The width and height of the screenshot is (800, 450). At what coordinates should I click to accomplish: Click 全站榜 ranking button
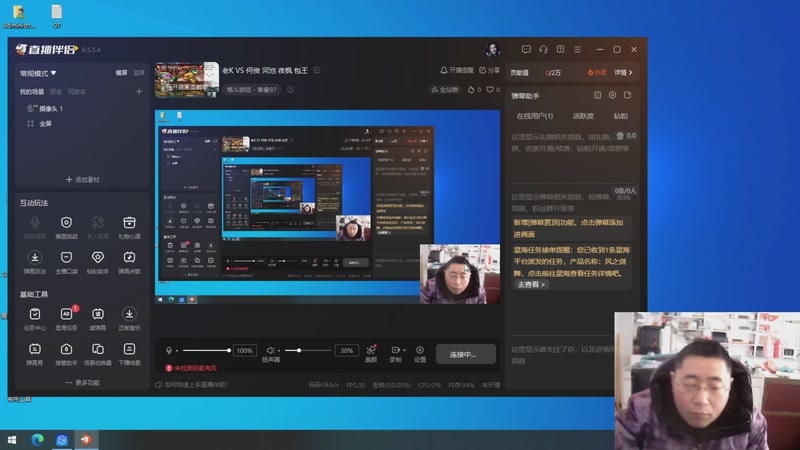(445, 90)
